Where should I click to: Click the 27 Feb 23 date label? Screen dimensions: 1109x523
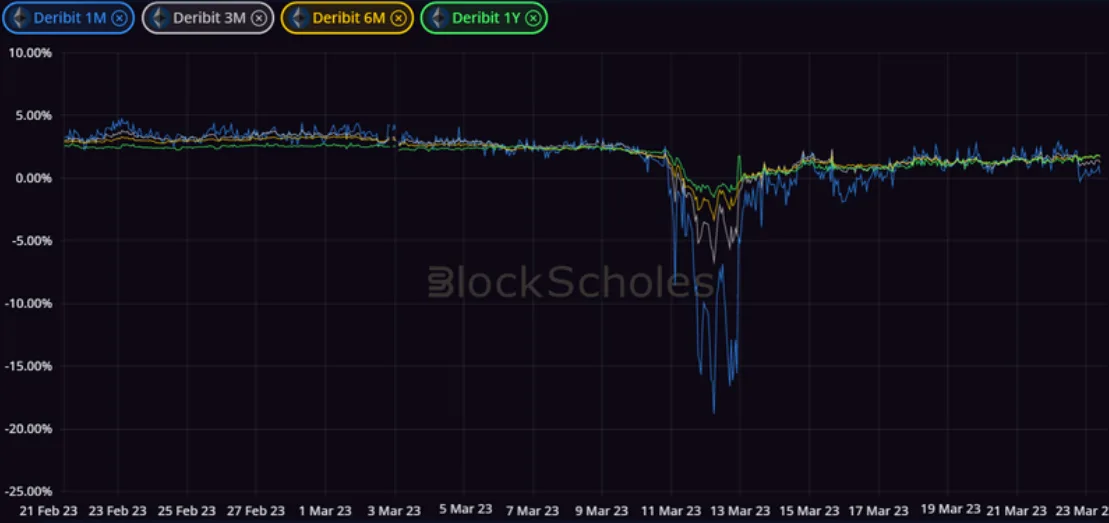[257, 510]
